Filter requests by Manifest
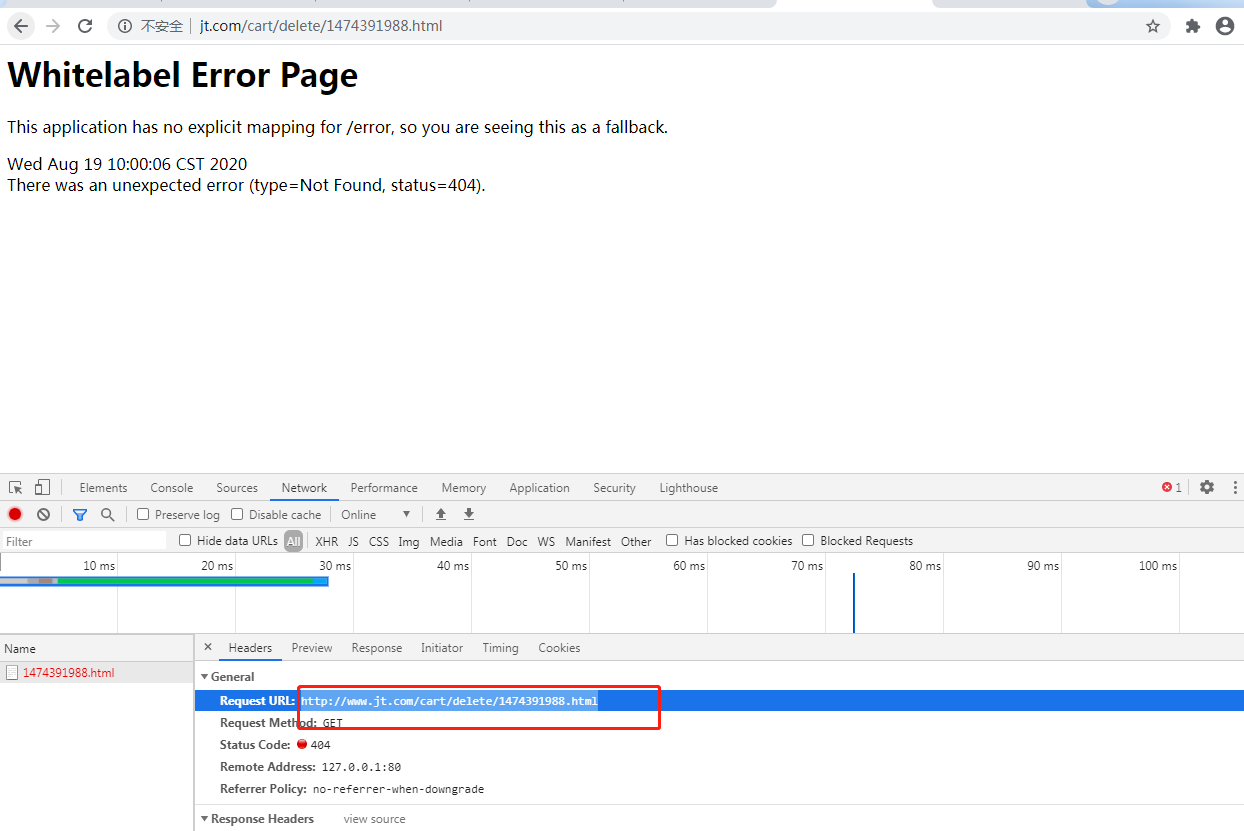This screenshot has height=831, width=1244. [x=588, y=541]
